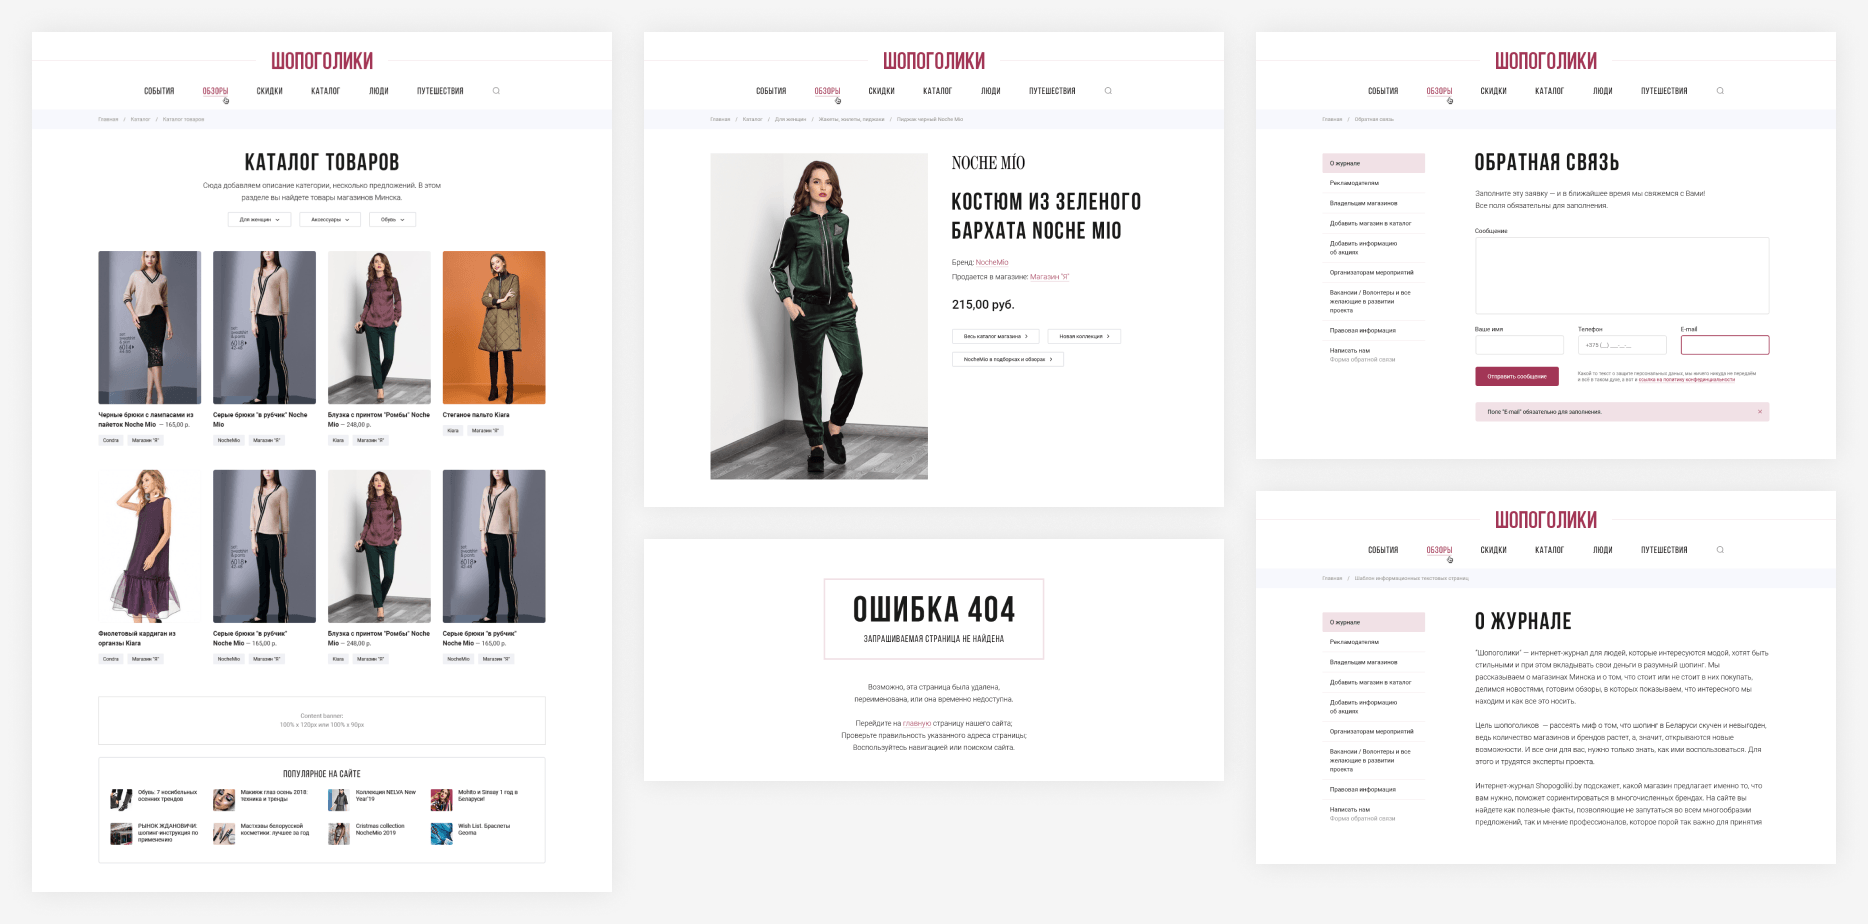
Task: Click the Новая коллекция button
Action: tap(1084, 336)
